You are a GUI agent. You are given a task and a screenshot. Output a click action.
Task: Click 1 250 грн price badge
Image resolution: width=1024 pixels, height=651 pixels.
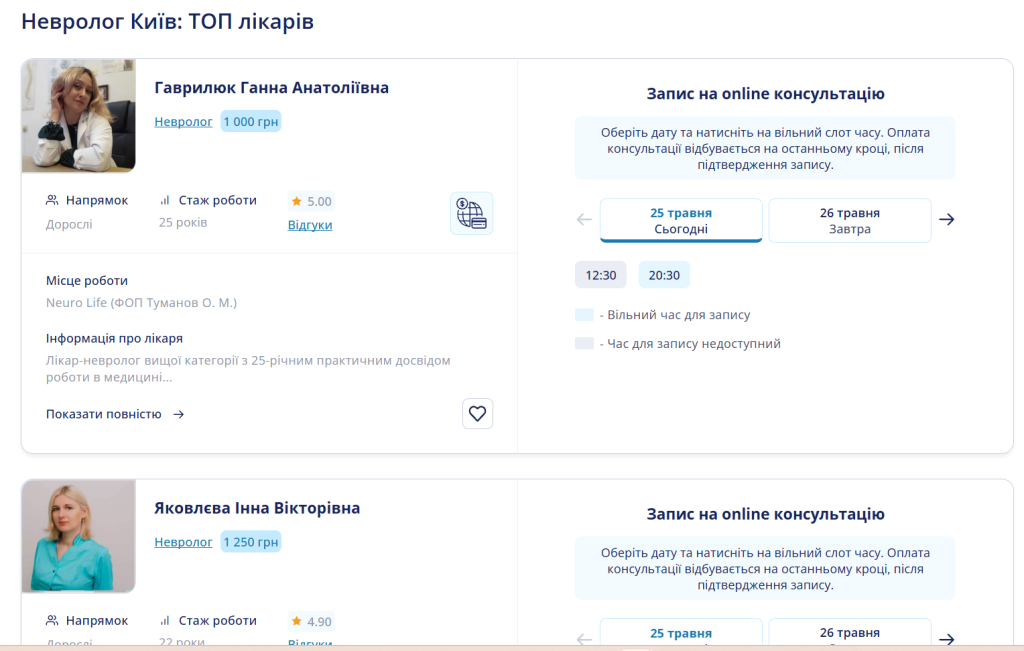pyautogui.click(x=251, y=542)
